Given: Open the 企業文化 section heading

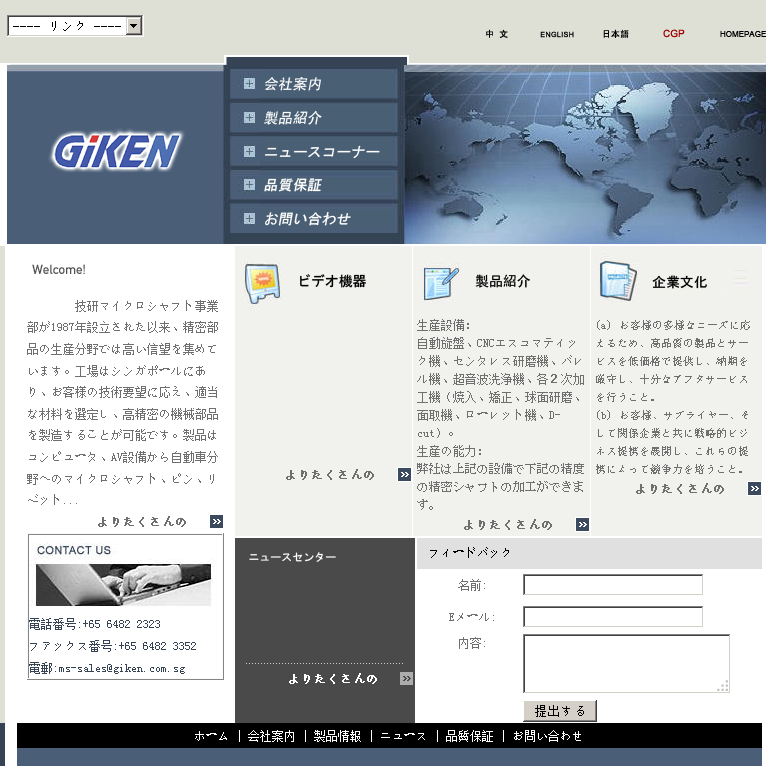Looking at the screenshot, I should (x=680, y=282).
